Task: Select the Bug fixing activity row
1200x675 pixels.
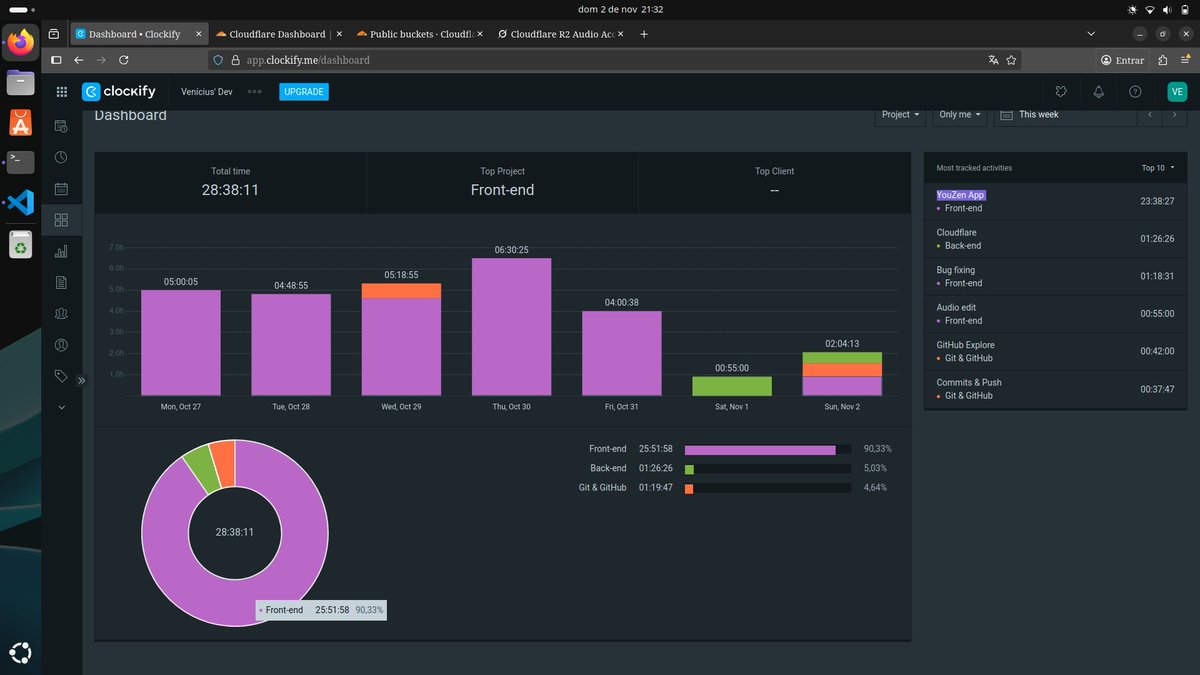Action: click(1055, 276)
